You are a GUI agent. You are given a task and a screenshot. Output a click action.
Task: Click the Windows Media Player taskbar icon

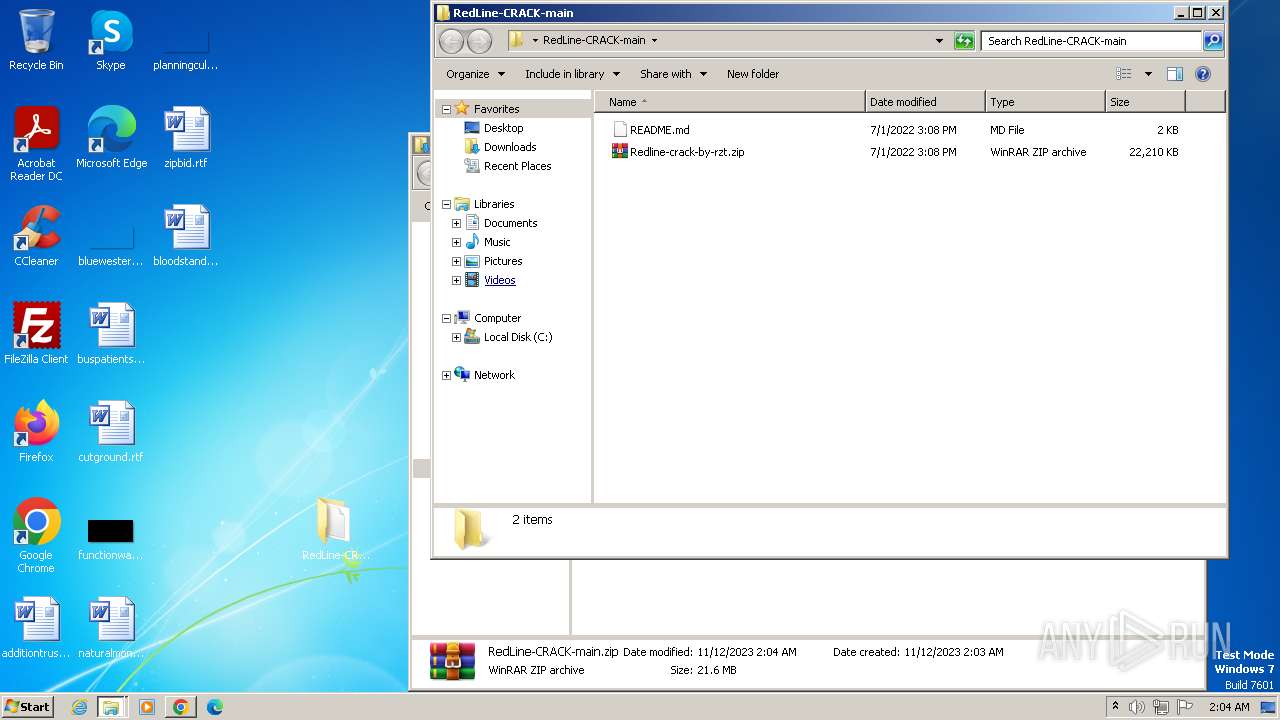[x=147, y=707]
